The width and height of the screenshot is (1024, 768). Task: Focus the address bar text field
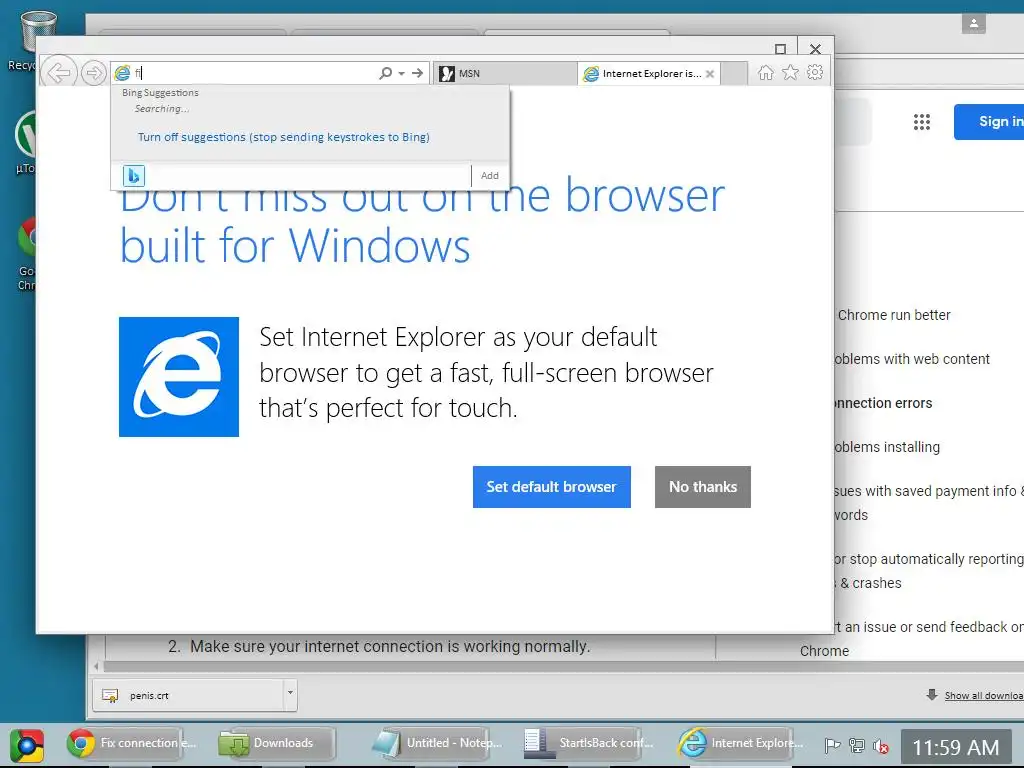[x=255, y=73]
